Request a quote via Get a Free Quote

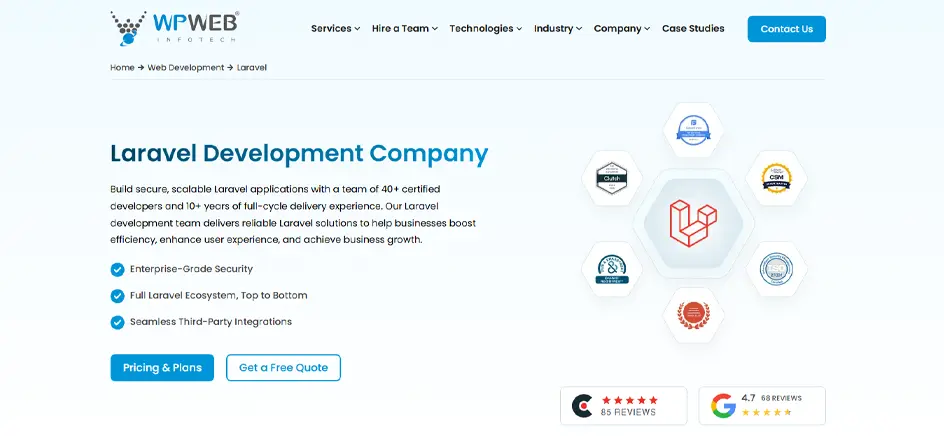283,367
